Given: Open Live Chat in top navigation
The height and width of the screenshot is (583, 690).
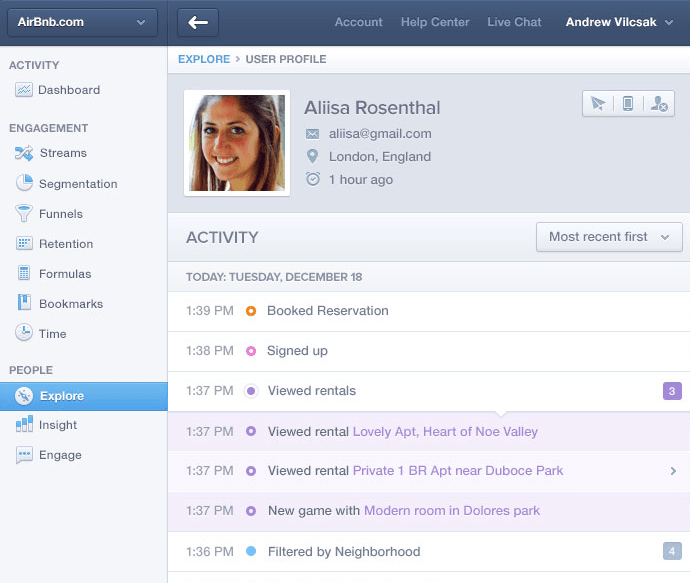Looking at the screenshot, I should pyautogui.click(x=514, y=22).
